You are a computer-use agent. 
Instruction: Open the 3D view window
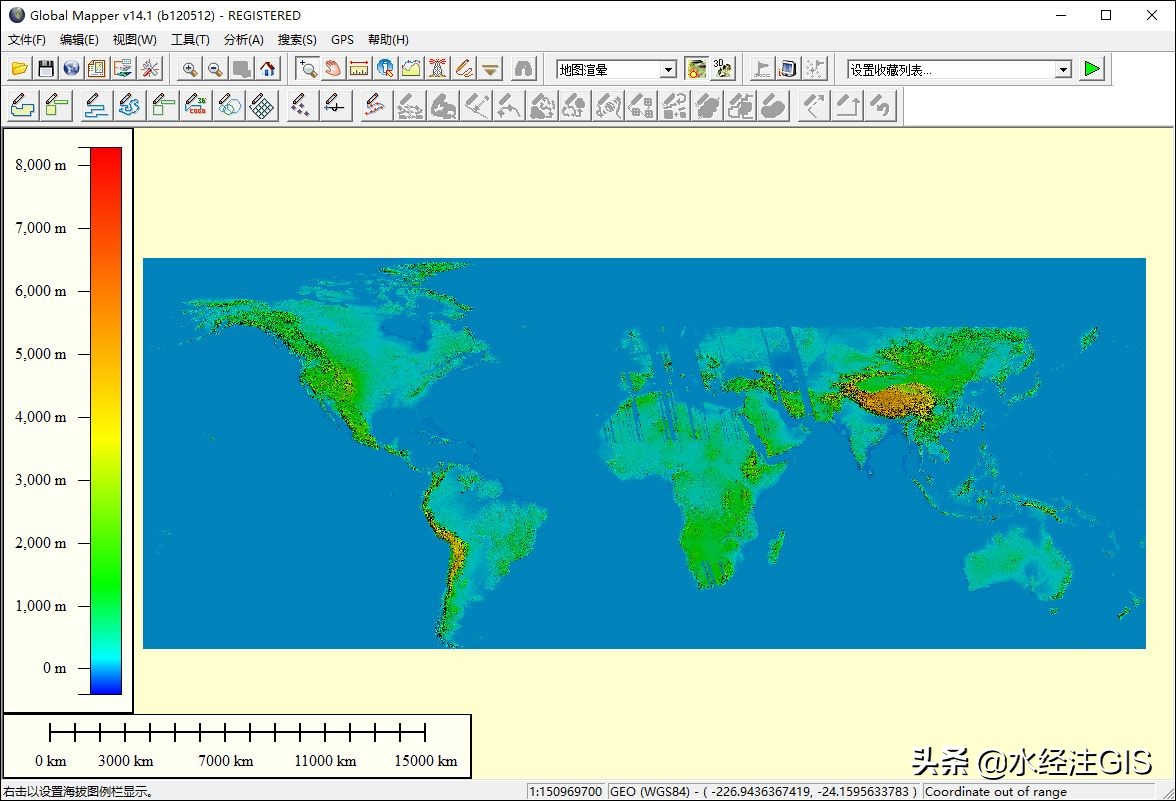click(x=723, y=69)
